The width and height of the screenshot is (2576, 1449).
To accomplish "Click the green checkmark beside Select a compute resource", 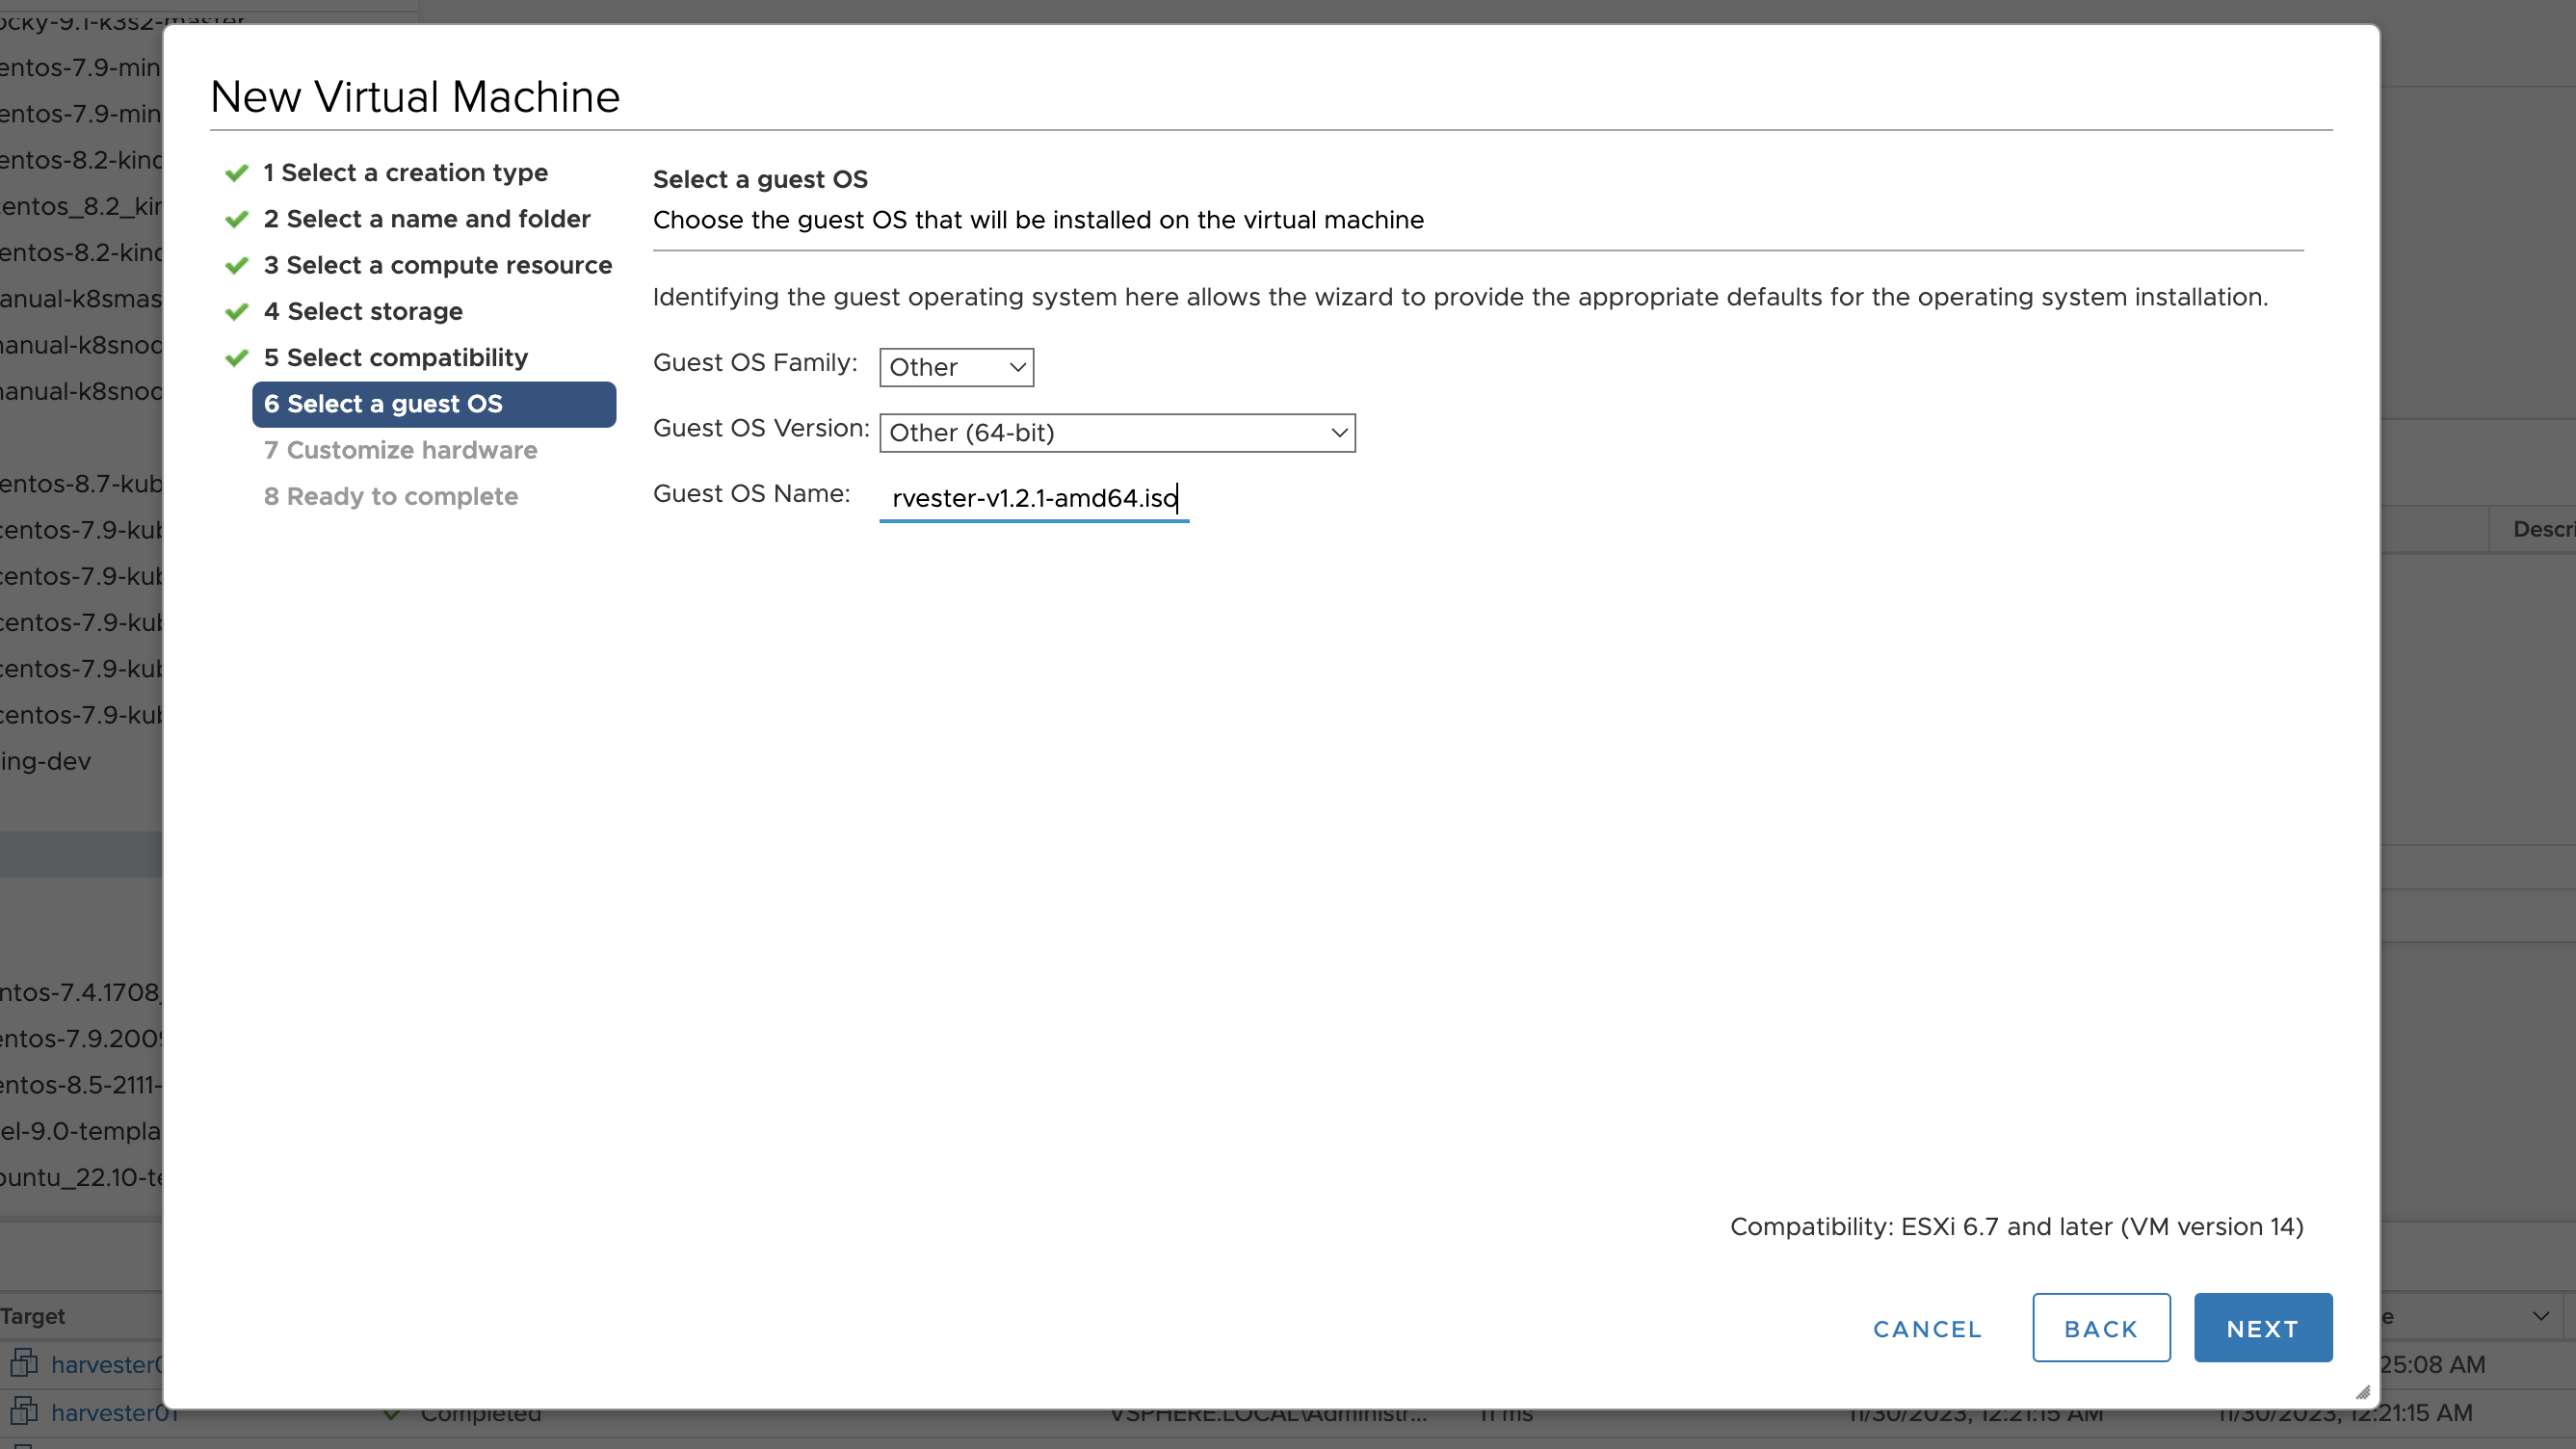I will click(x=237, y=265).
